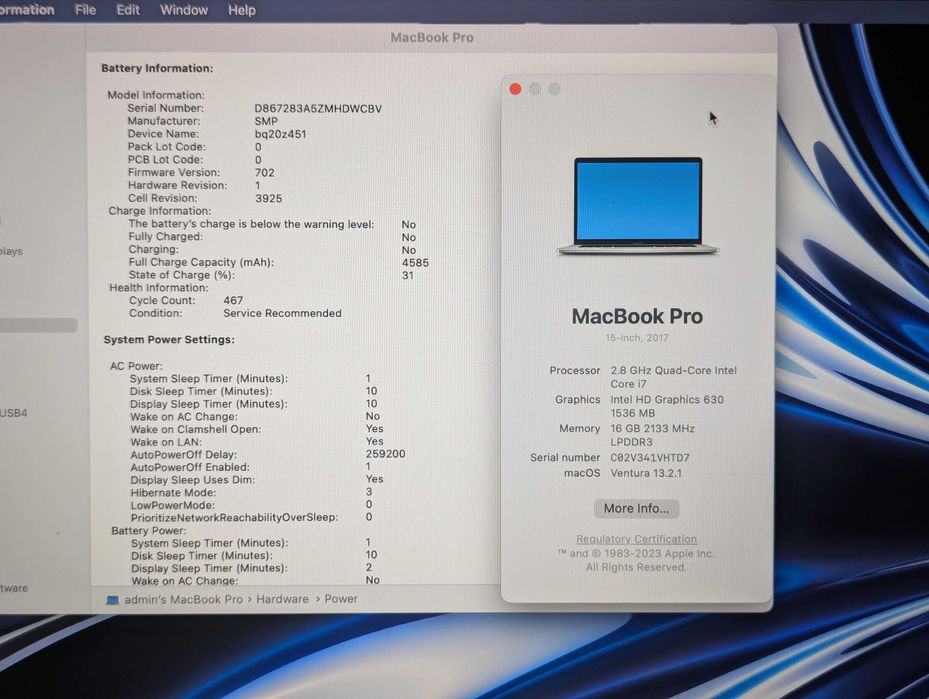Image resolution: width=929 pixels, height=699 pixels.
Task: Close the About This Mac window
Action: (515, 89)
